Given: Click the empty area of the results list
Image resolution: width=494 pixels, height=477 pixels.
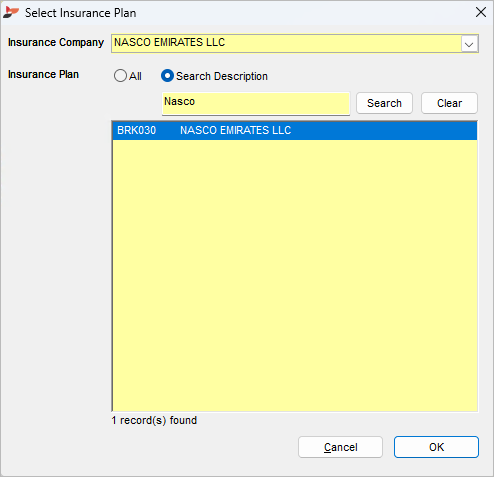Looking at the screenshot, I should pyautogui.click(x=295, y=275).
